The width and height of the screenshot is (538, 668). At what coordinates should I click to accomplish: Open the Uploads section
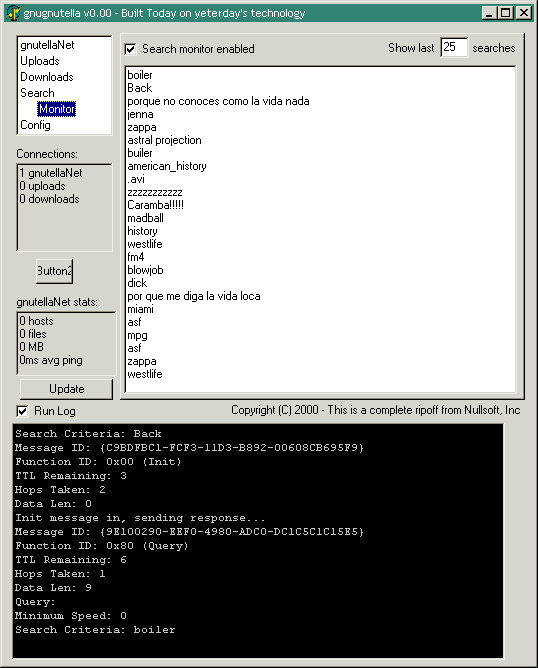(x=40, y=61)
